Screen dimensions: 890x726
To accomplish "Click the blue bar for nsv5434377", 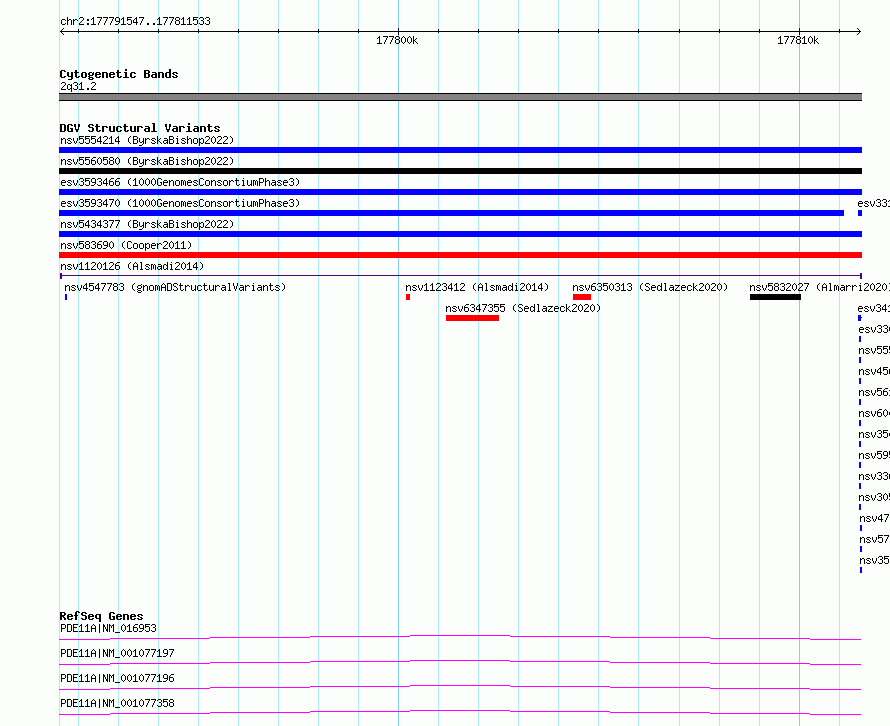I will point(460,234).
